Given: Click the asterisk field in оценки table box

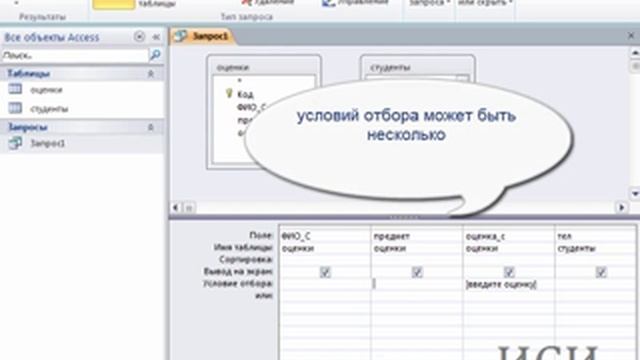Looking at the screenshot, I should 240,81.
